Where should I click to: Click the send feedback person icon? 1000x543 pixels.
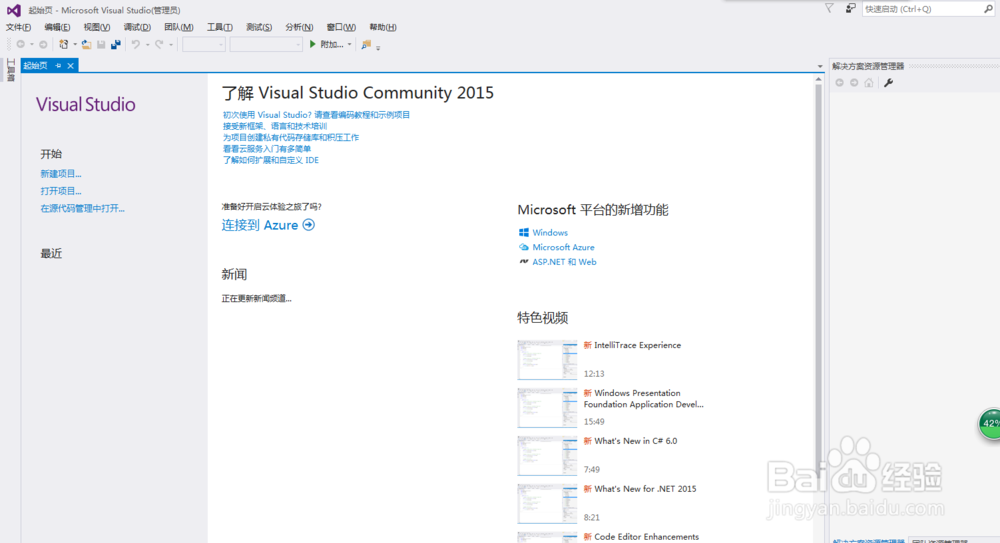coord(851,8)
